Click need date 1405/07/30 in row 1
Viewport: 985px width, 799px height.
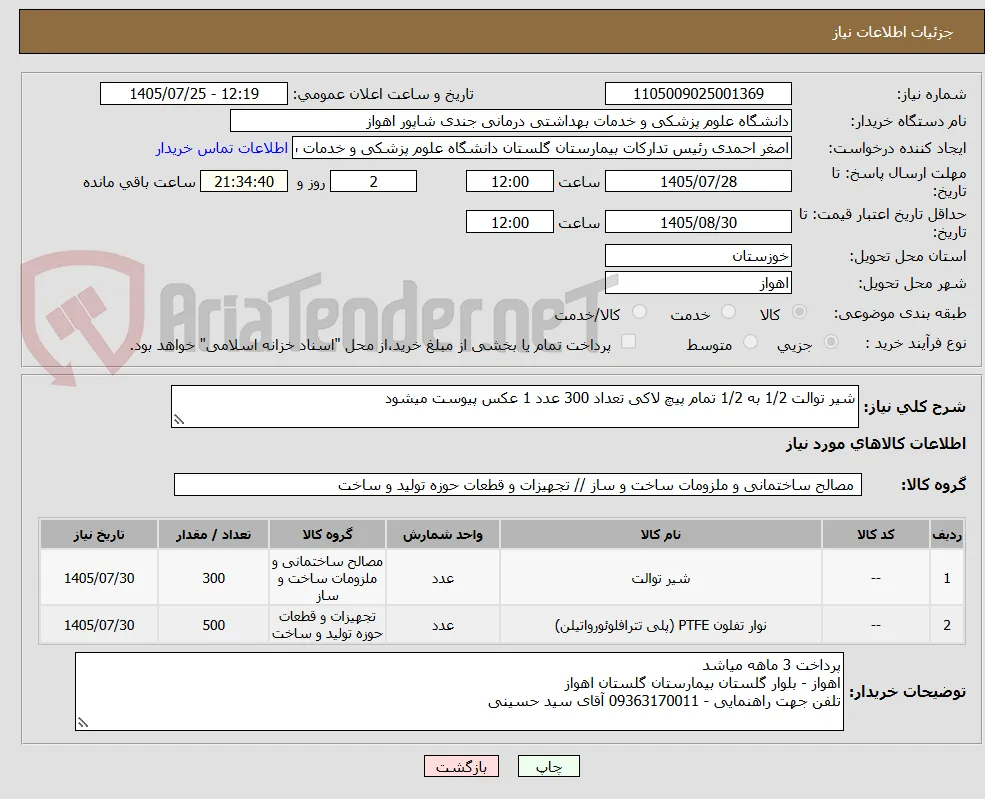[x=99, y=578]
